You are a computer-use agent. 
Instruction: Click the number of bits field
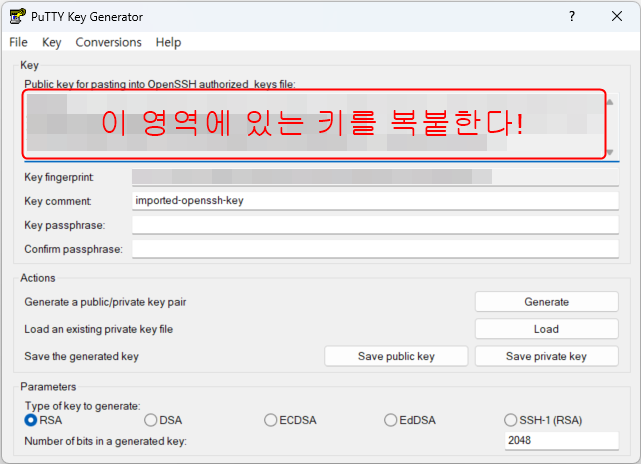562,441
